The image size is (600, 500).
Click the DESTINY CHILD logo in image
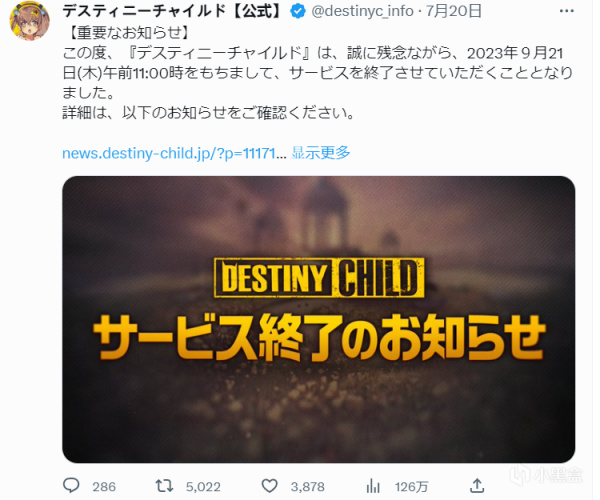click(319, 278)
